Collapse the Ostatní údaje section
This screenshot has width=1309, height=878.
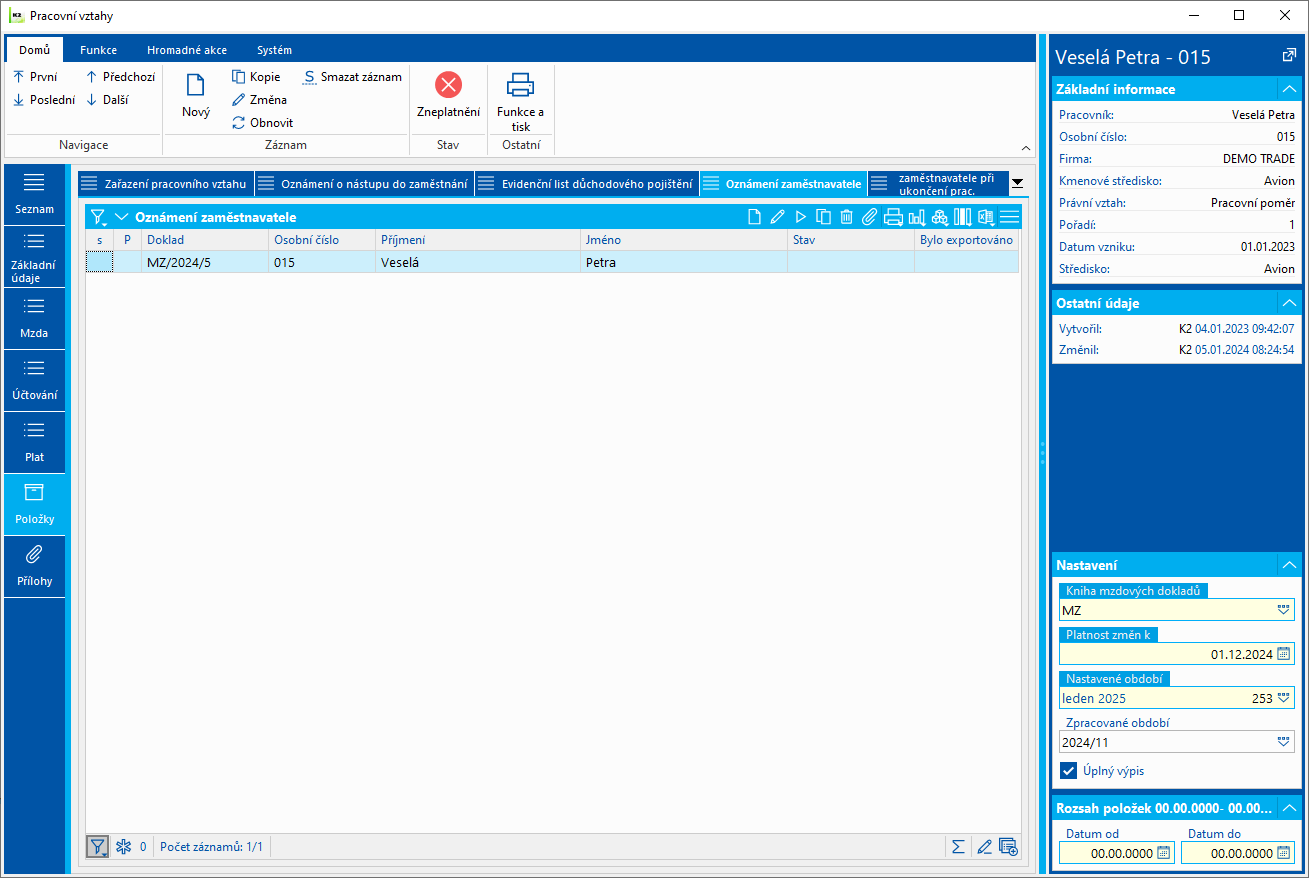click(1289, 303)
